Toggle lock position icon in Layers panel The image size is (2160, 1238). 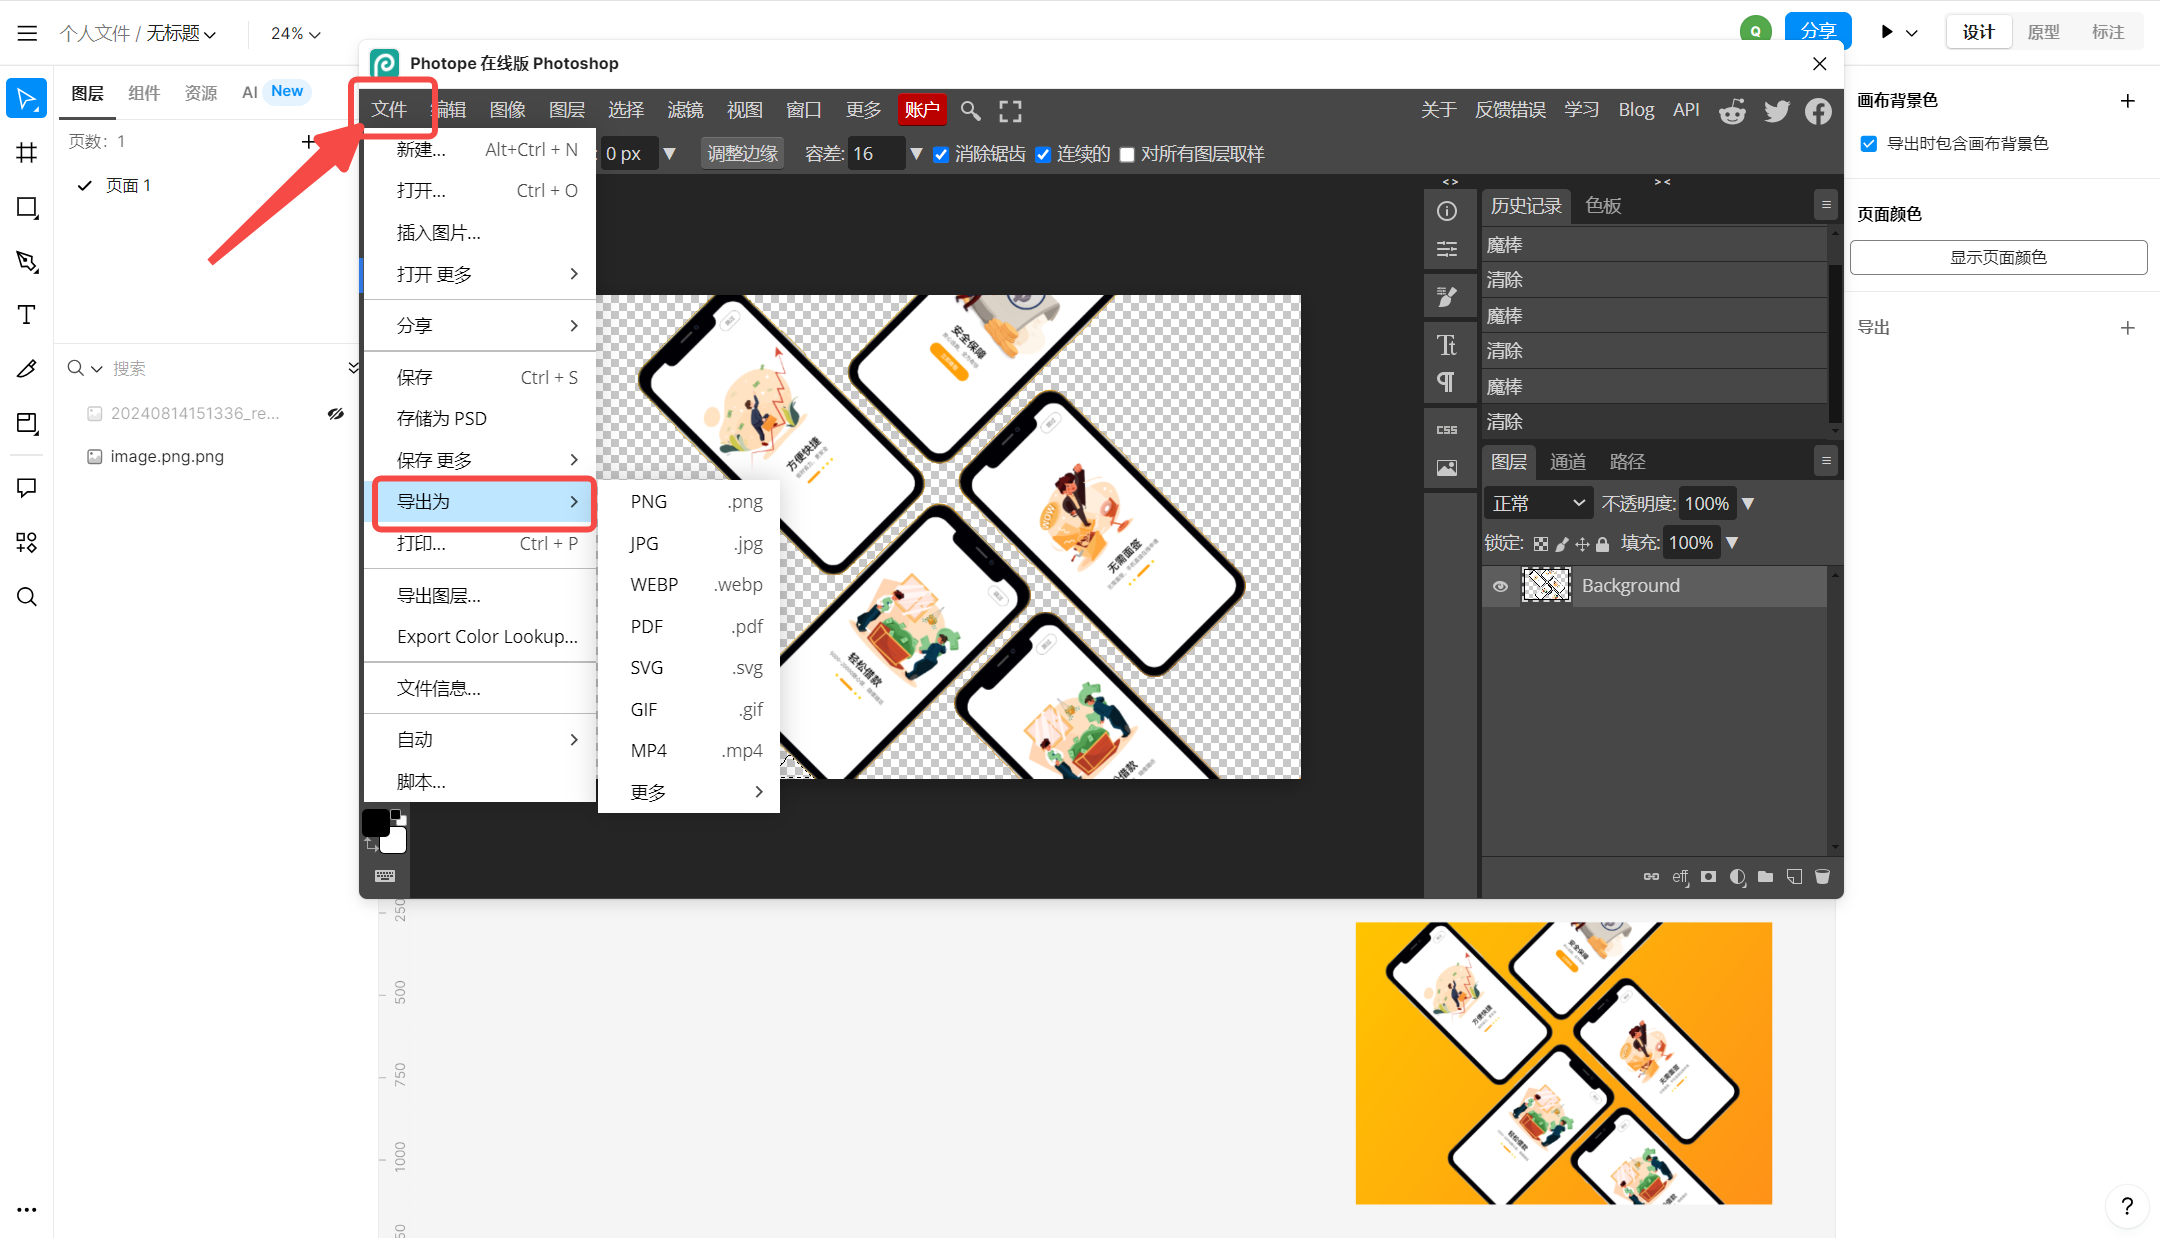click(1582, 544)
